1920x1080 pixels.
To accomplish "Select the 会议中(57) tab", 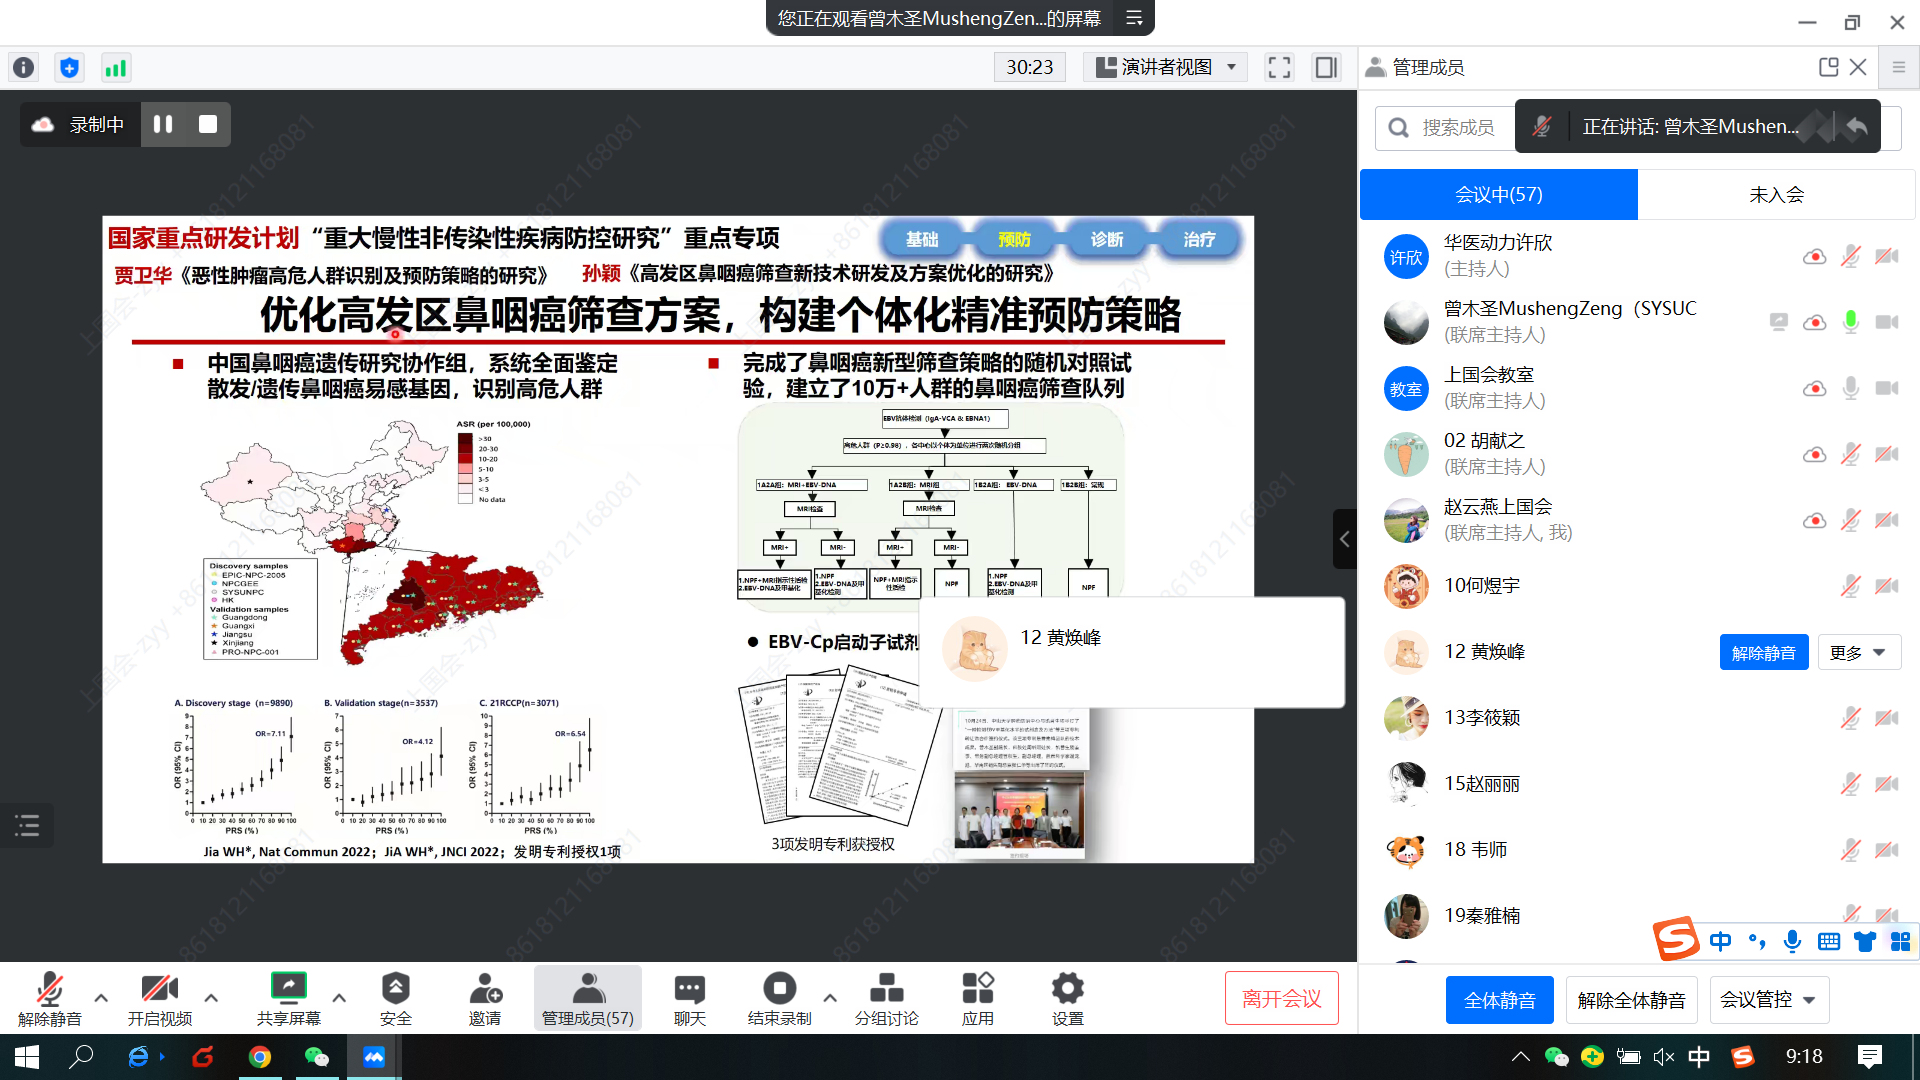I will click(1498, 194).
